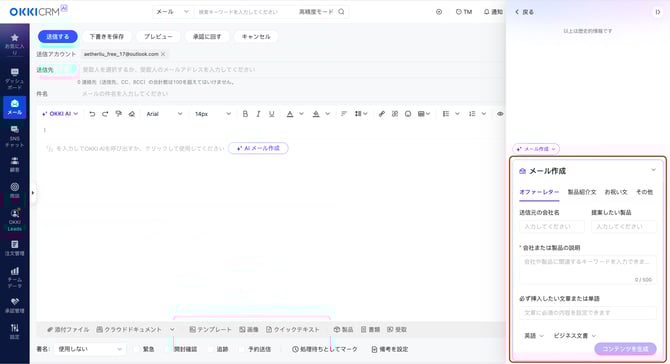Toggle Italic formatting
This screenshot has height=364, width=670.
tap(258, 114)
